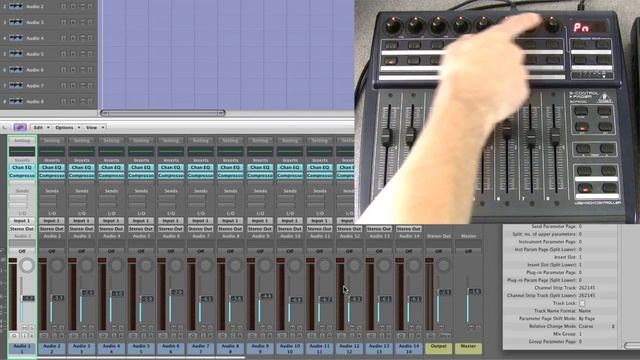Screen dimensions: 640x360
Task: Enable input monitoring on Audio 1 strip
Action: tap(25, 336)
